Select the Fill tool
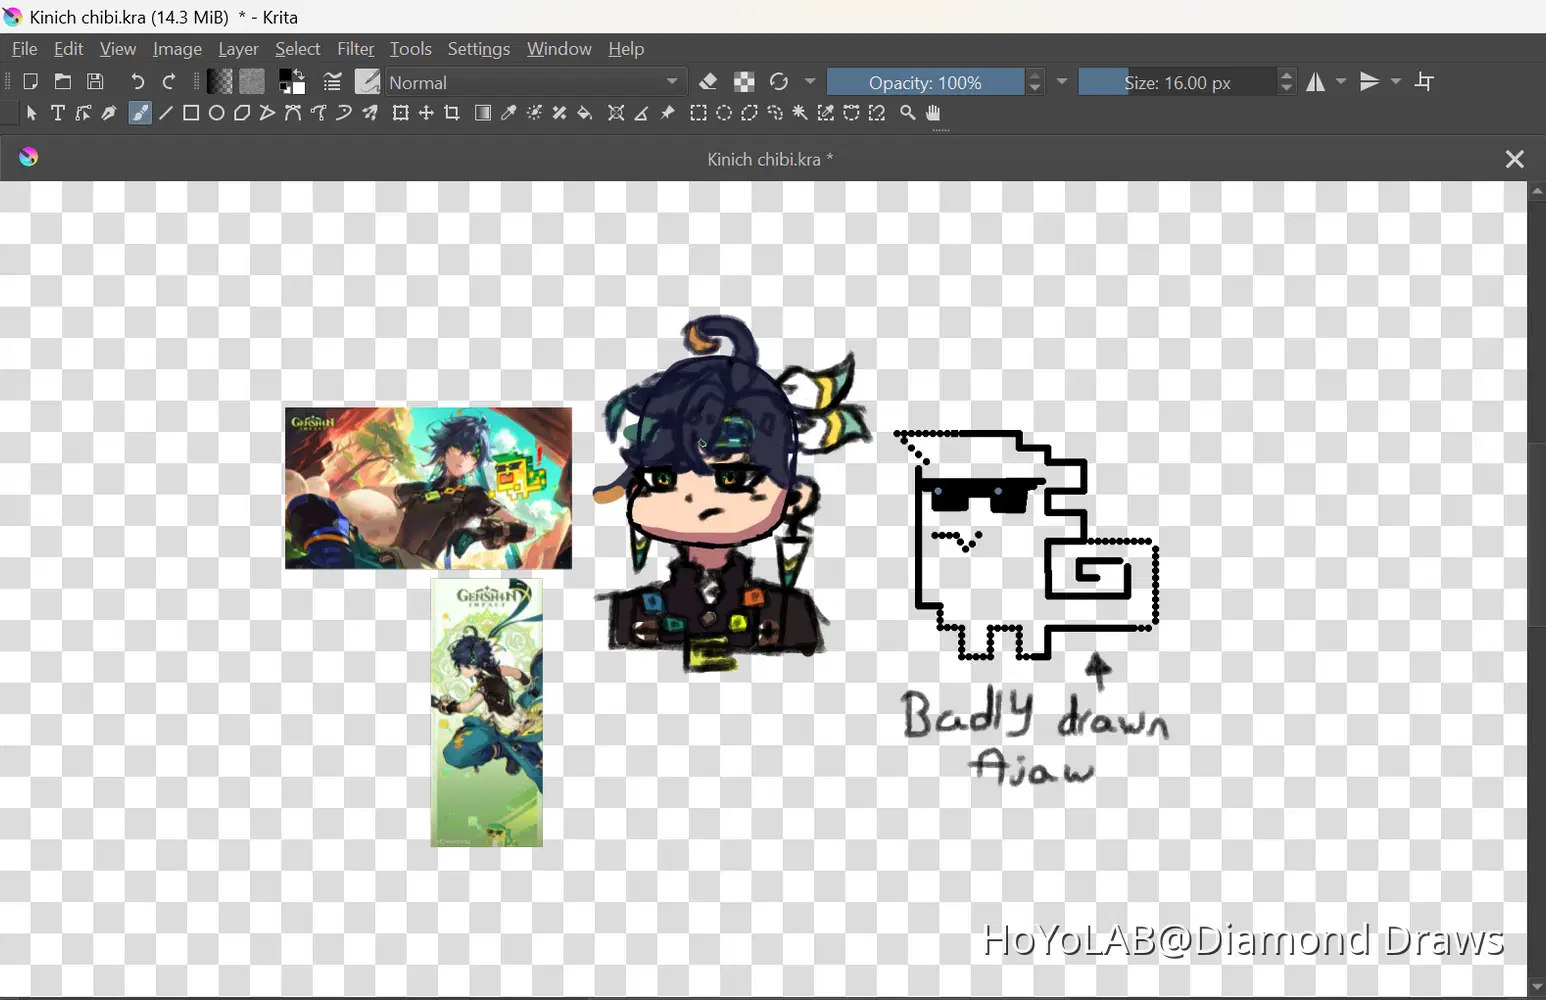Screen dimensions: 1546x1000 coord(583,113)
